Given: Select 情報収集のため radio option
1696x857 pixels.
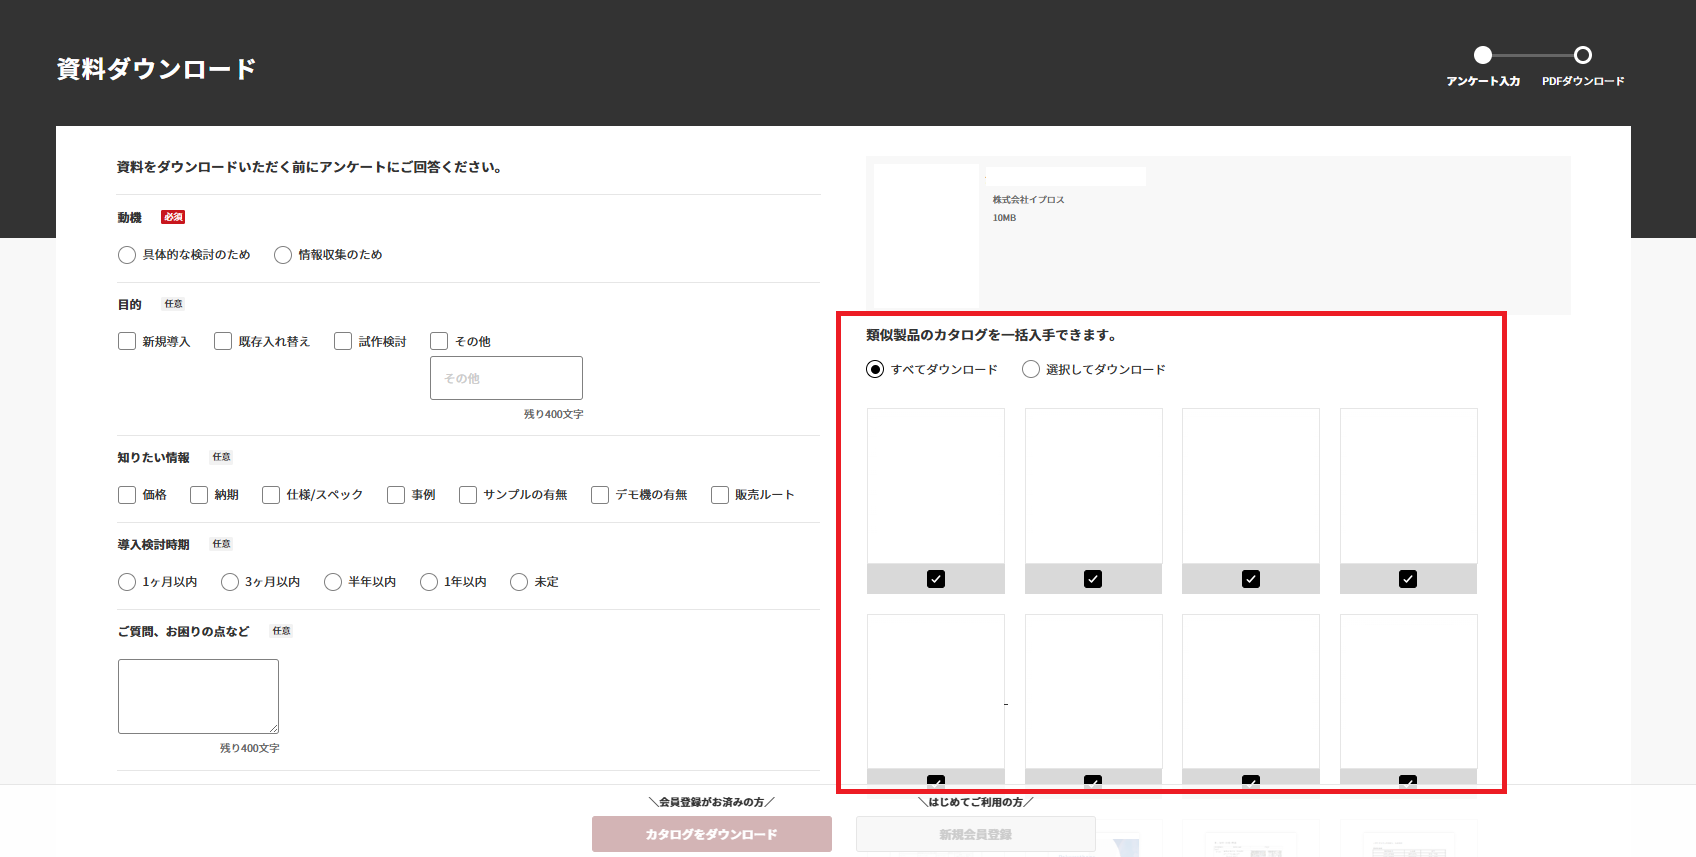Looking at the screenshot, I should coord(283,255).
